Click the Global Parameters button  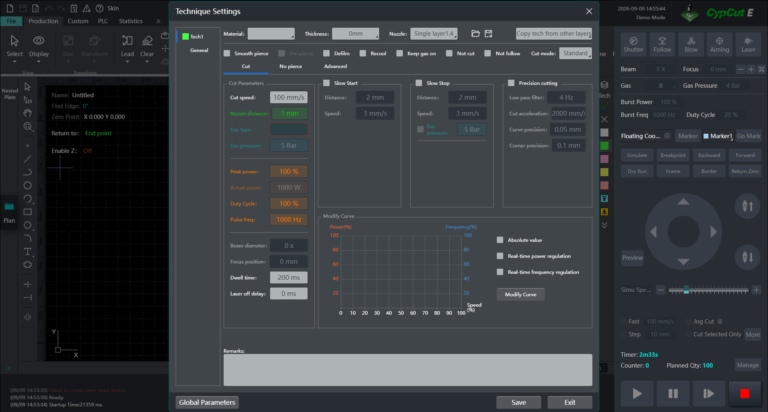pos(207,402)
